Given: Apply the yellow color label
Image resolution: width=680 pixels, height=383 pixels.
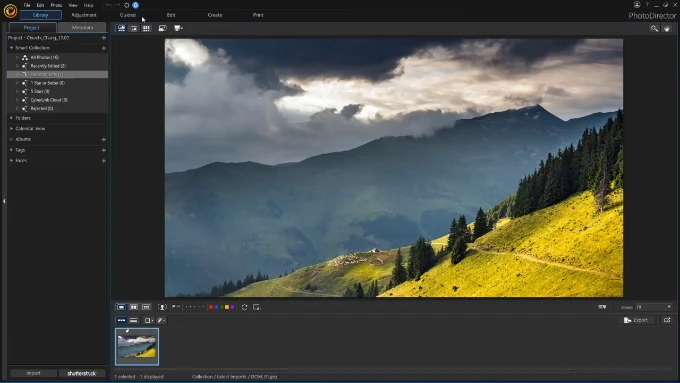Looking at the screenshot, I should [227, 307].
